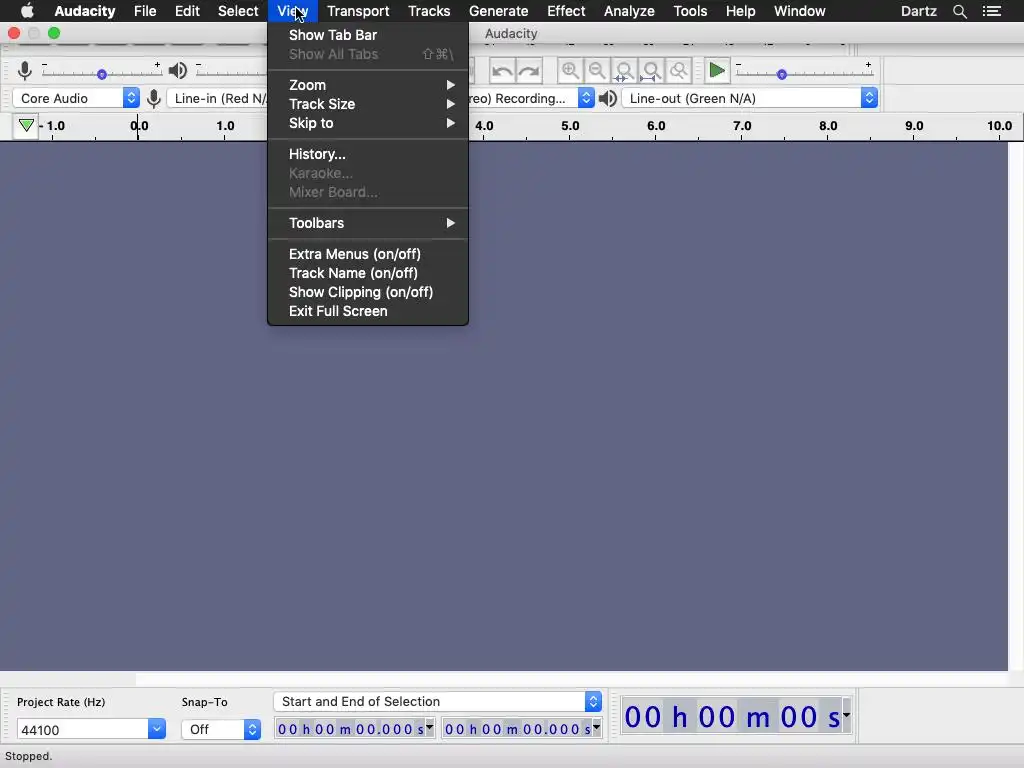This screenshot has width=1024, height=768.
Task: Open the selection start time format arrow
Action: (x=429, y=727)
